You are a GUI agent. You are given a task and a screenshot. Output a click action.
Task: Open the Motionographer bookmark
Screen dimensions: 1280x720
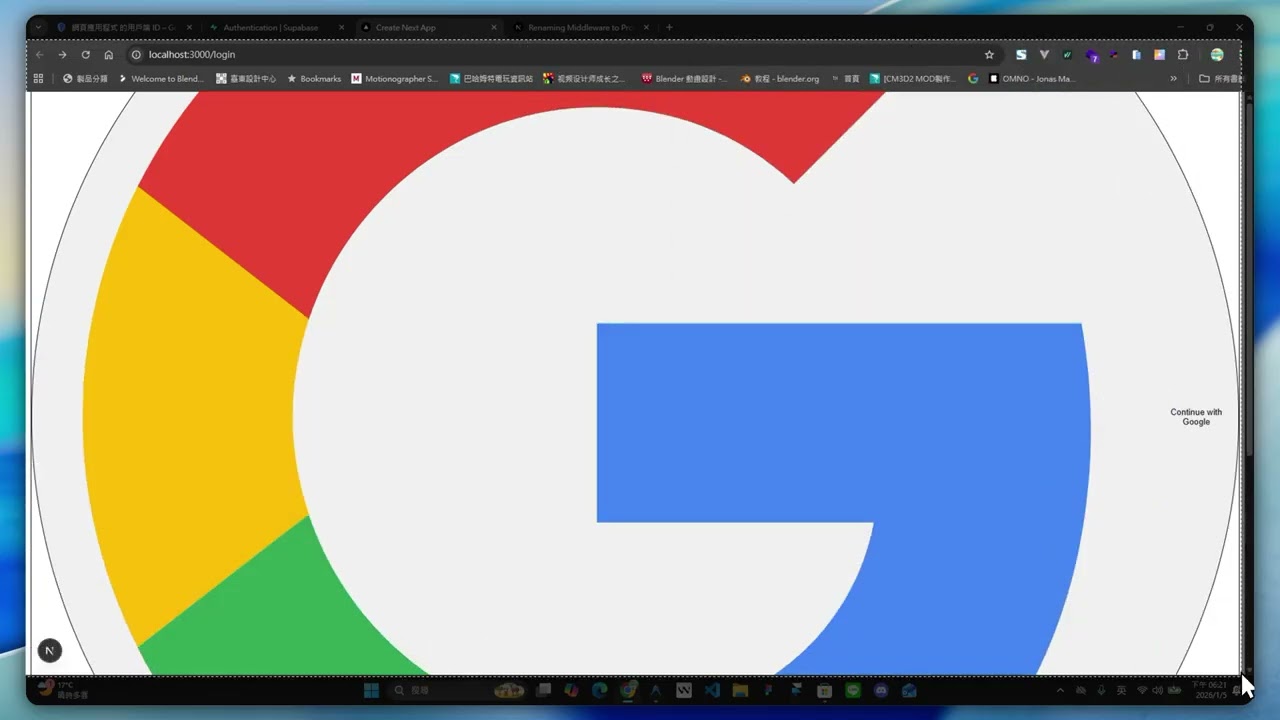(x=394, y=78)
